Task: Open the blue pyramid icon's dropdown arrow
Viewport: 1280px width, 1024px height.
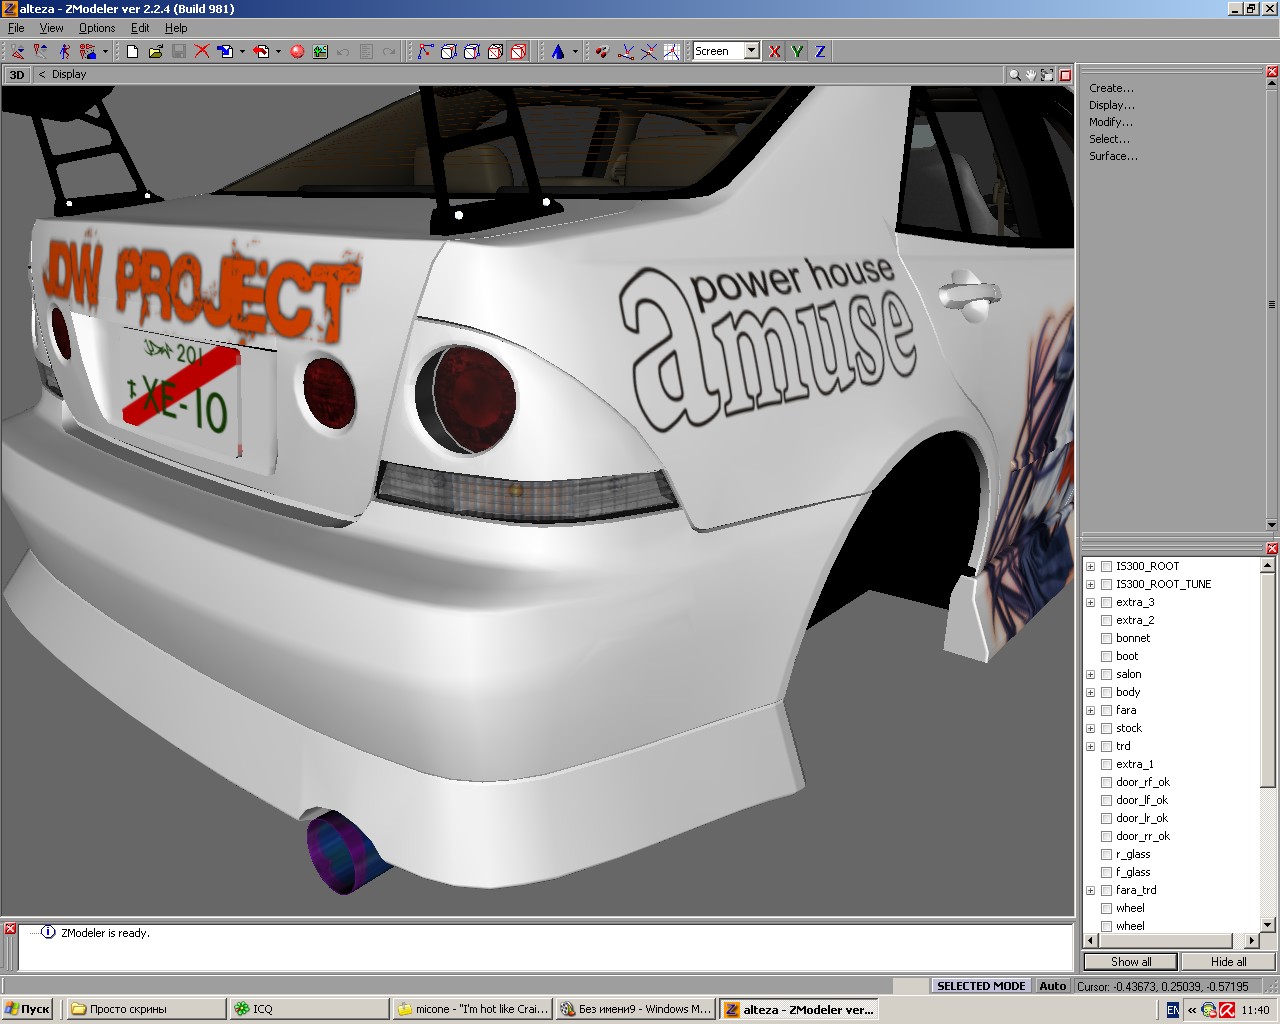Action: click(x=575, y=52)
